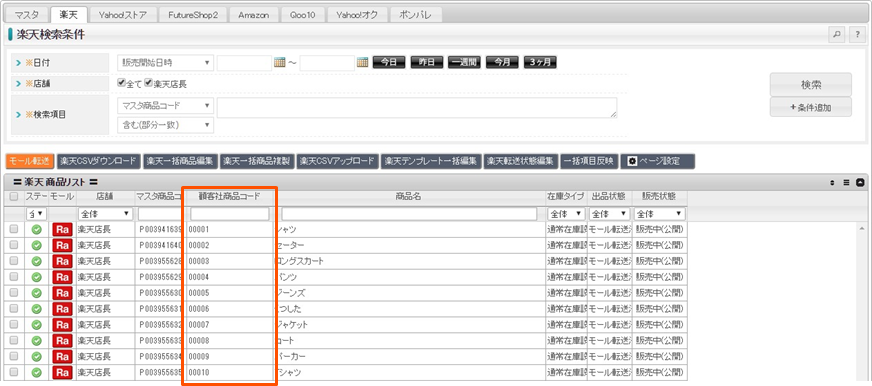
Task: Click the magnifier icon in search header
Action: 836,34
